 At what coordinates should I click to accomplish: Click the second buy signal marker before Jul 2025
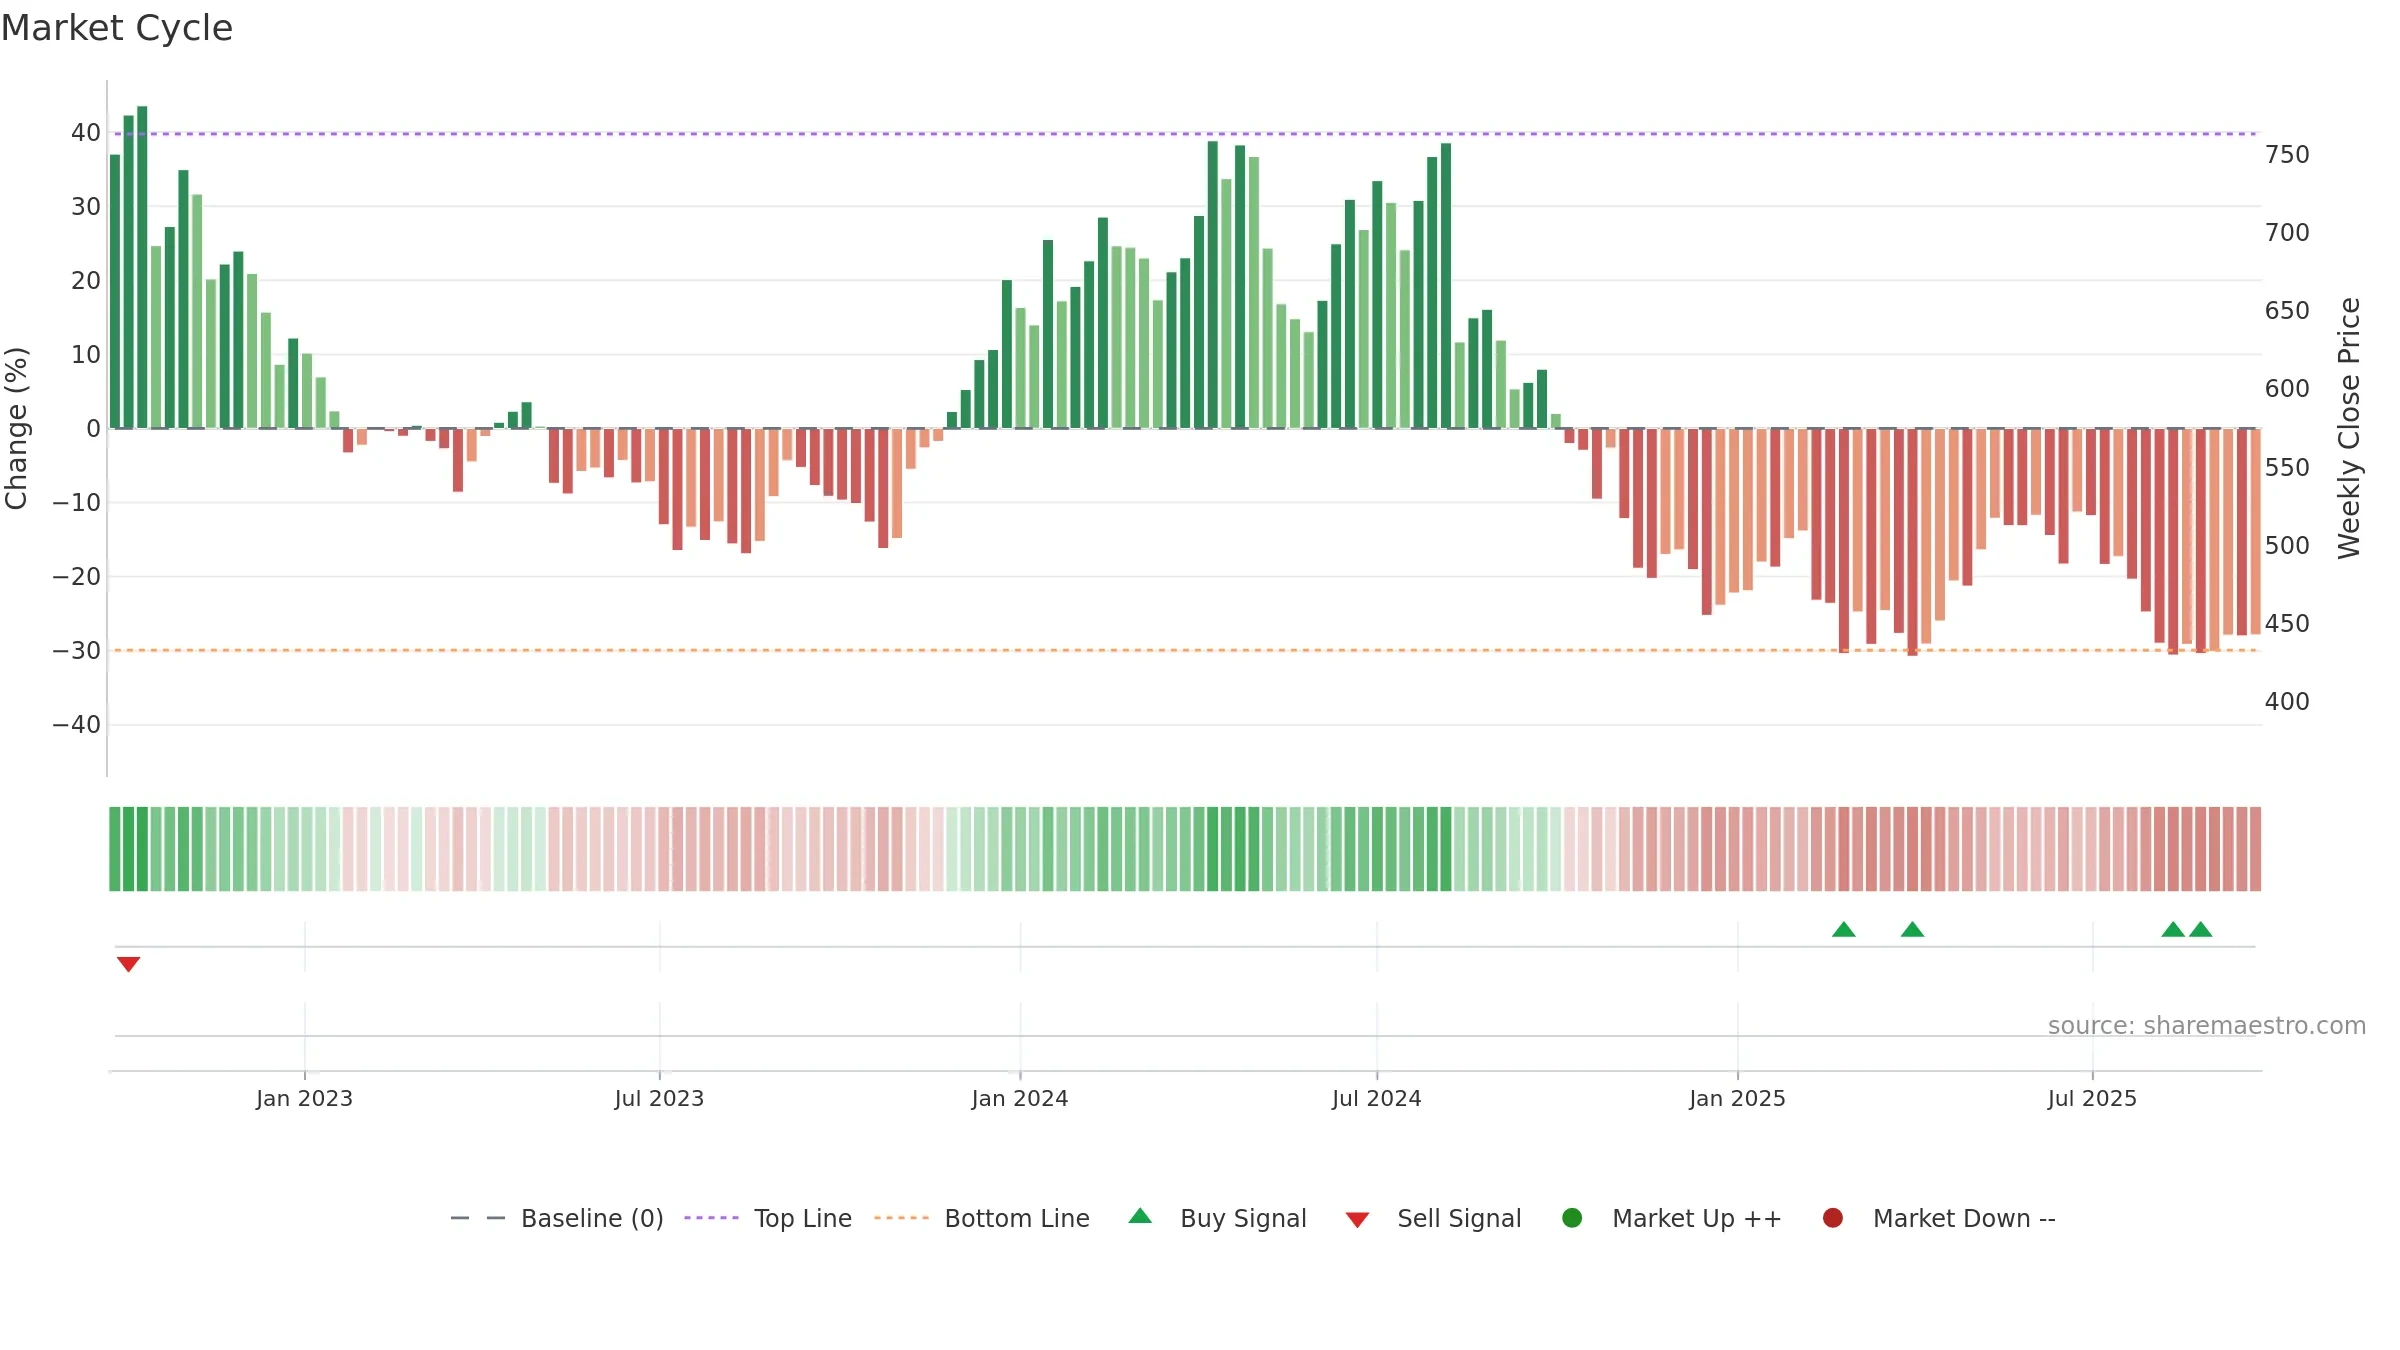pos(1912,929)
